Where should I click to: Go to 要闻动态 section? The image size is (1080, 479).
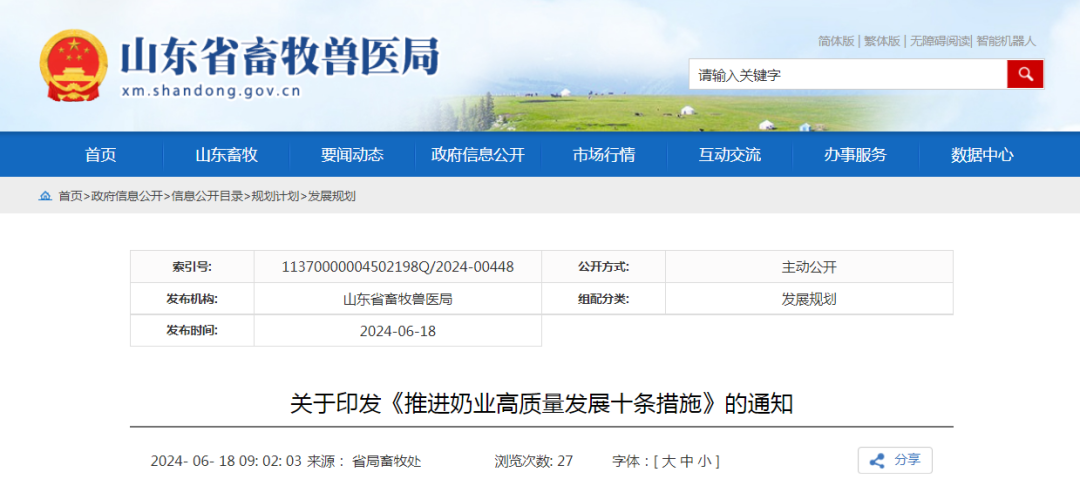coord(352,155)
